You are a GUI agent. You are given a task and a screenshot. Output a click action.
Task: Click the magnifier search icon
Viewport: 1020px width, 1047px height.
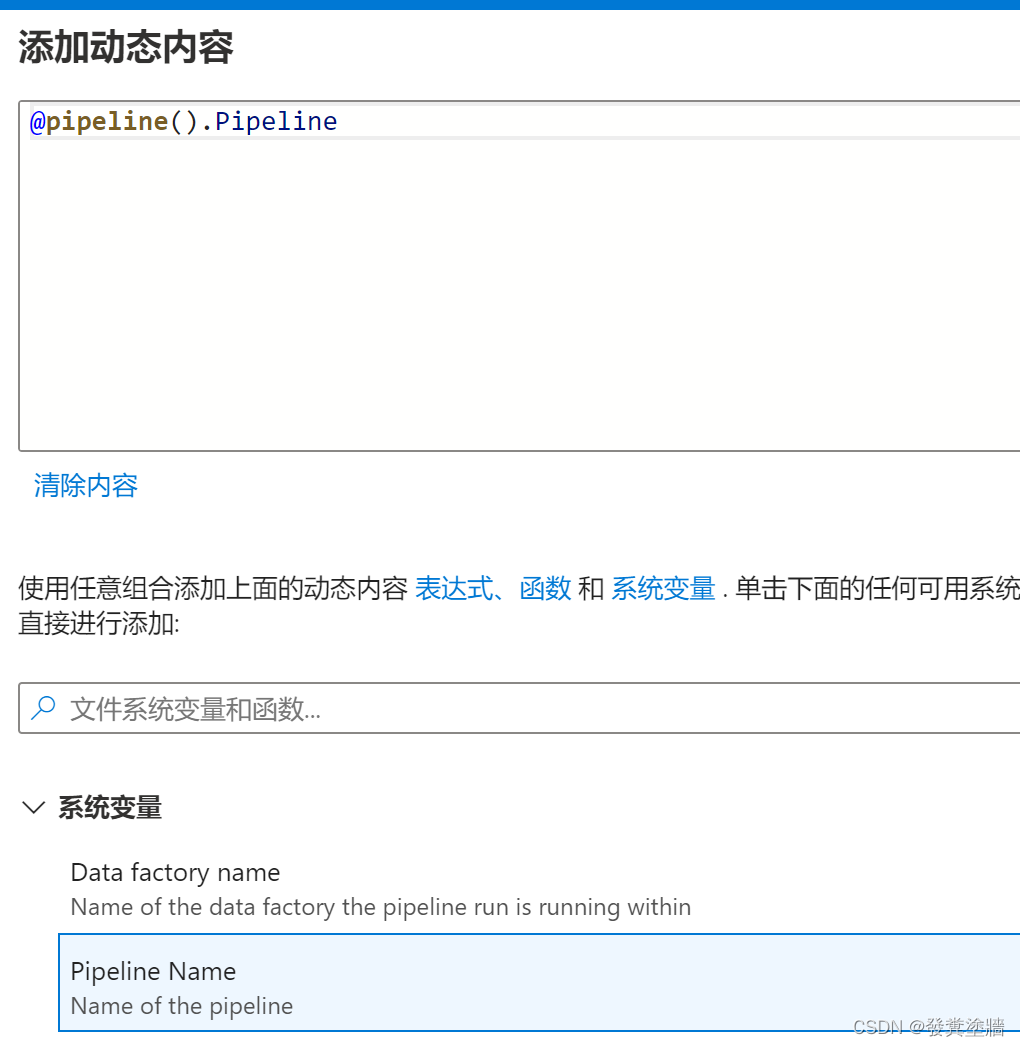pyautogui.click(x=41, y=708)
